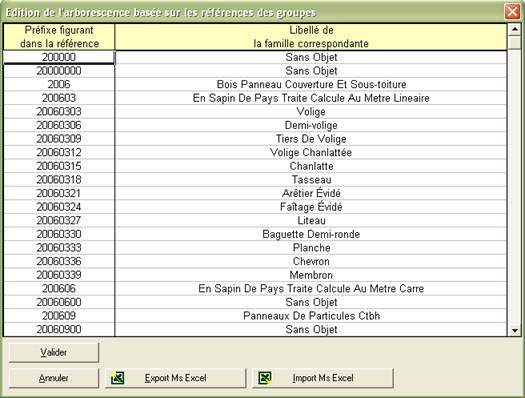The width and height of the screenshot is (525, 398).
Task: Select the prefix cell 200000
Action: pos(59,57)
